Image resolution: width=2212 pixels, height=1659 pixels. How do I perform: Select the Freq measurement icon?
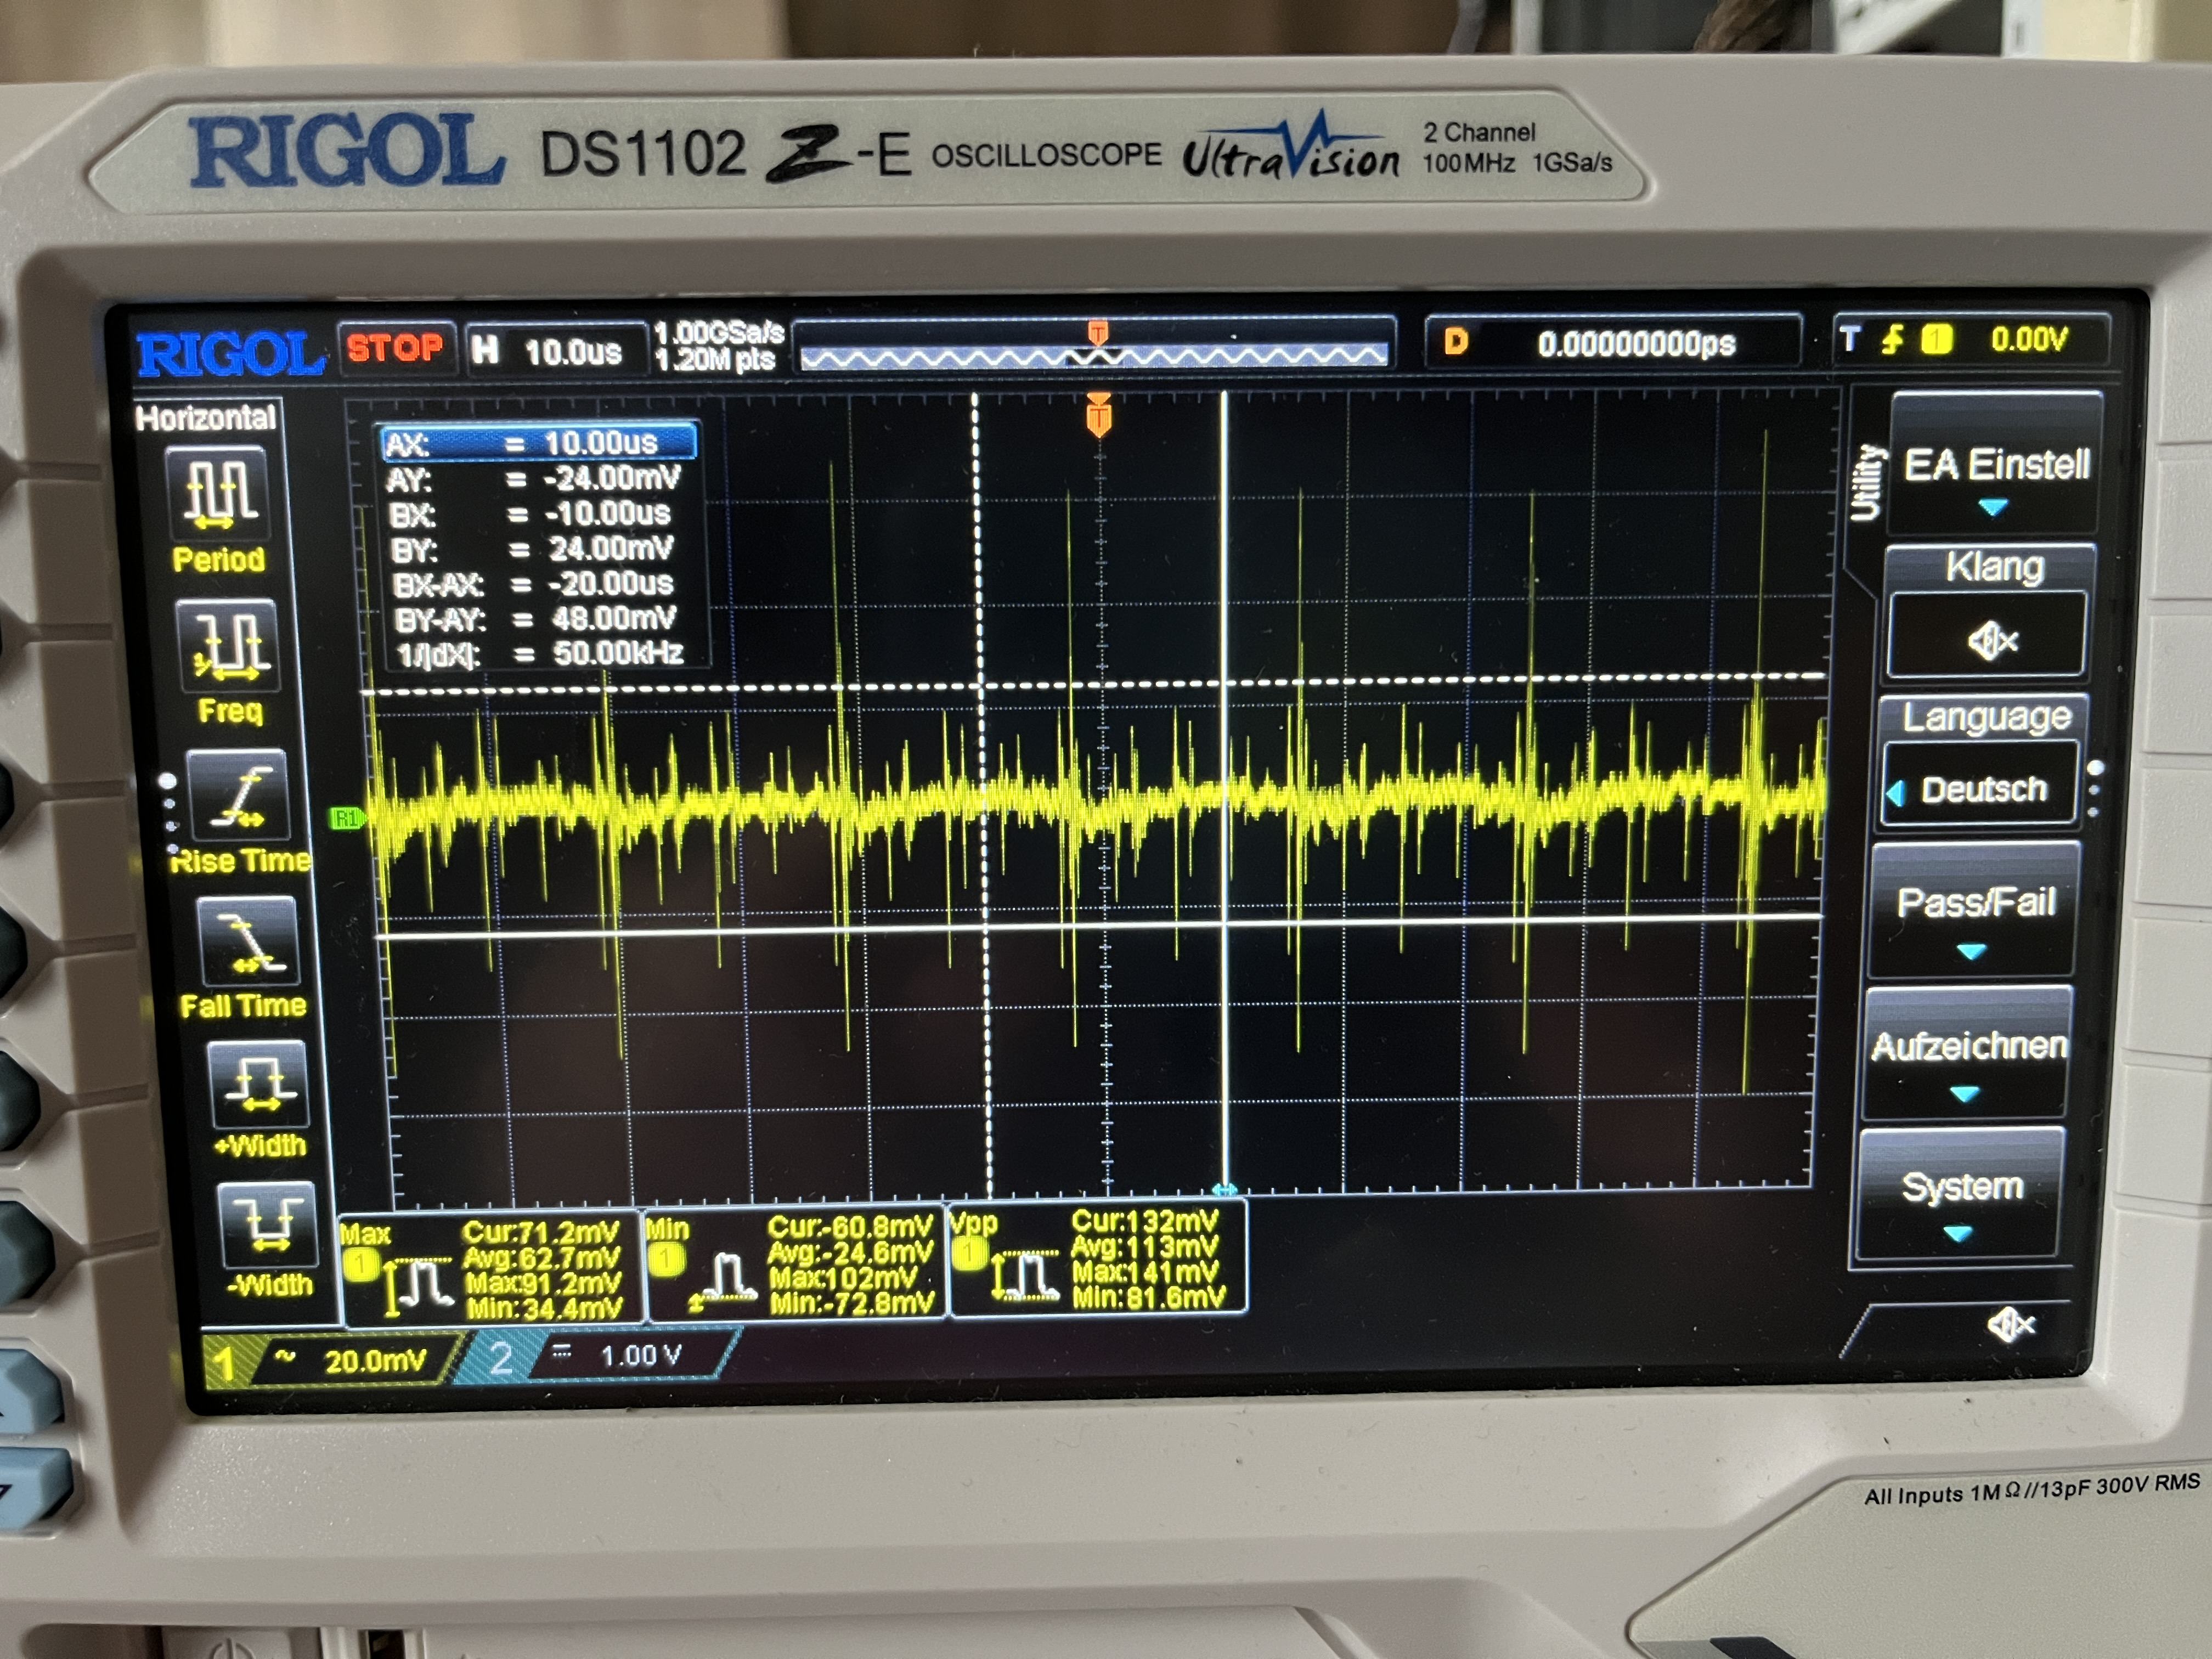(229, 645)
